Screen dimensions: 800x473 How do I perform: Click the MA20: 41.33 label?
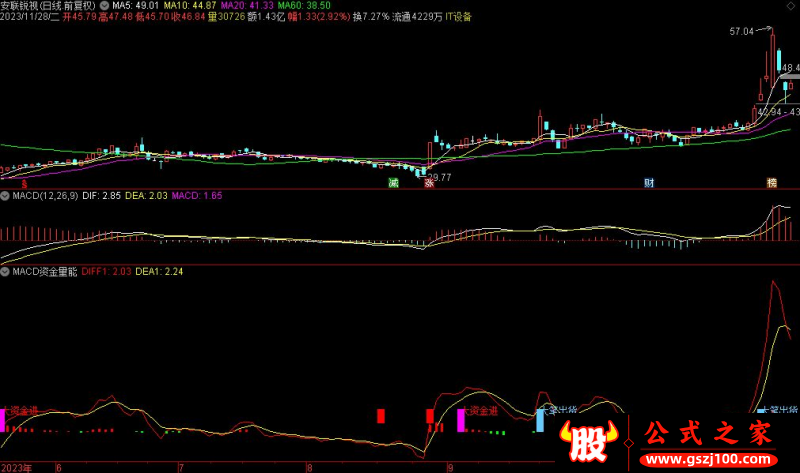pyautogui.click(x=247, y=6)
